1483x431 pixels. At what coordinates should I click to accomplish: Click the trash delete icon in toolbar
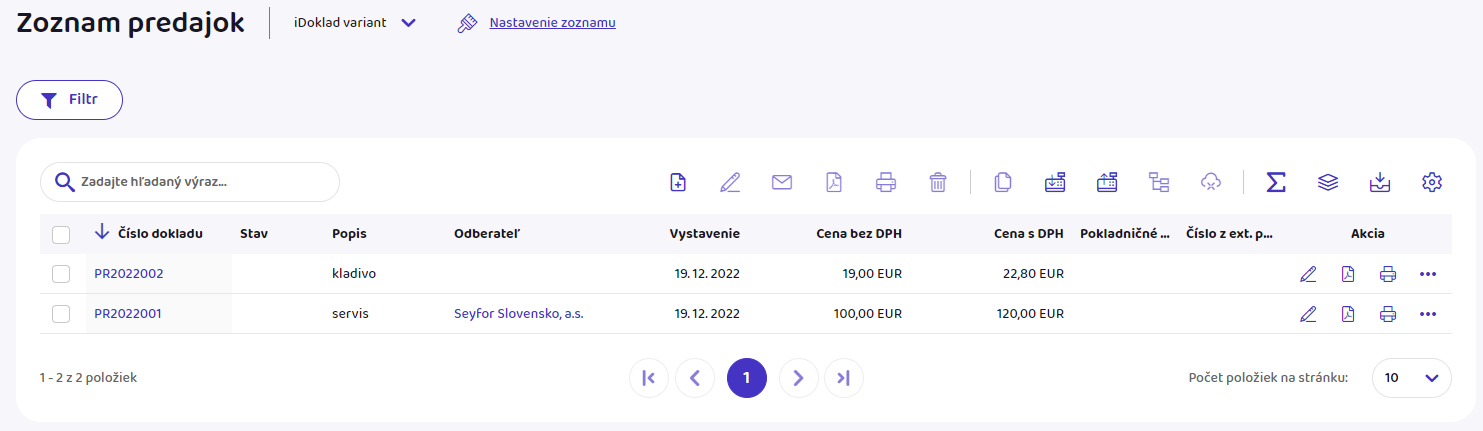click(937, 182)
